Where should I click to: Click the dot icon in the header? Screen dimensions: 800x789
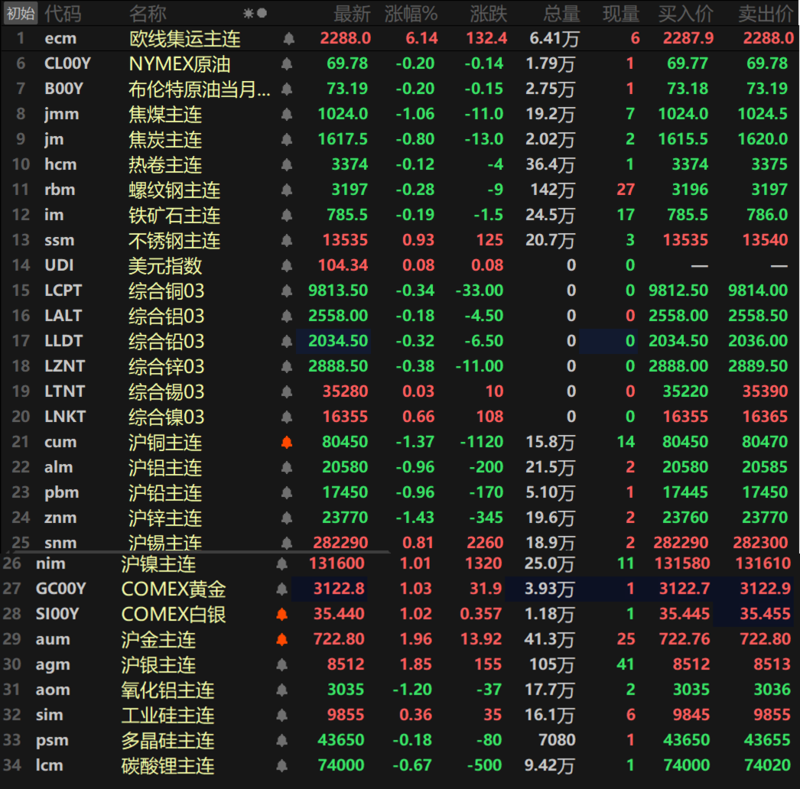[x=262, y=13]
